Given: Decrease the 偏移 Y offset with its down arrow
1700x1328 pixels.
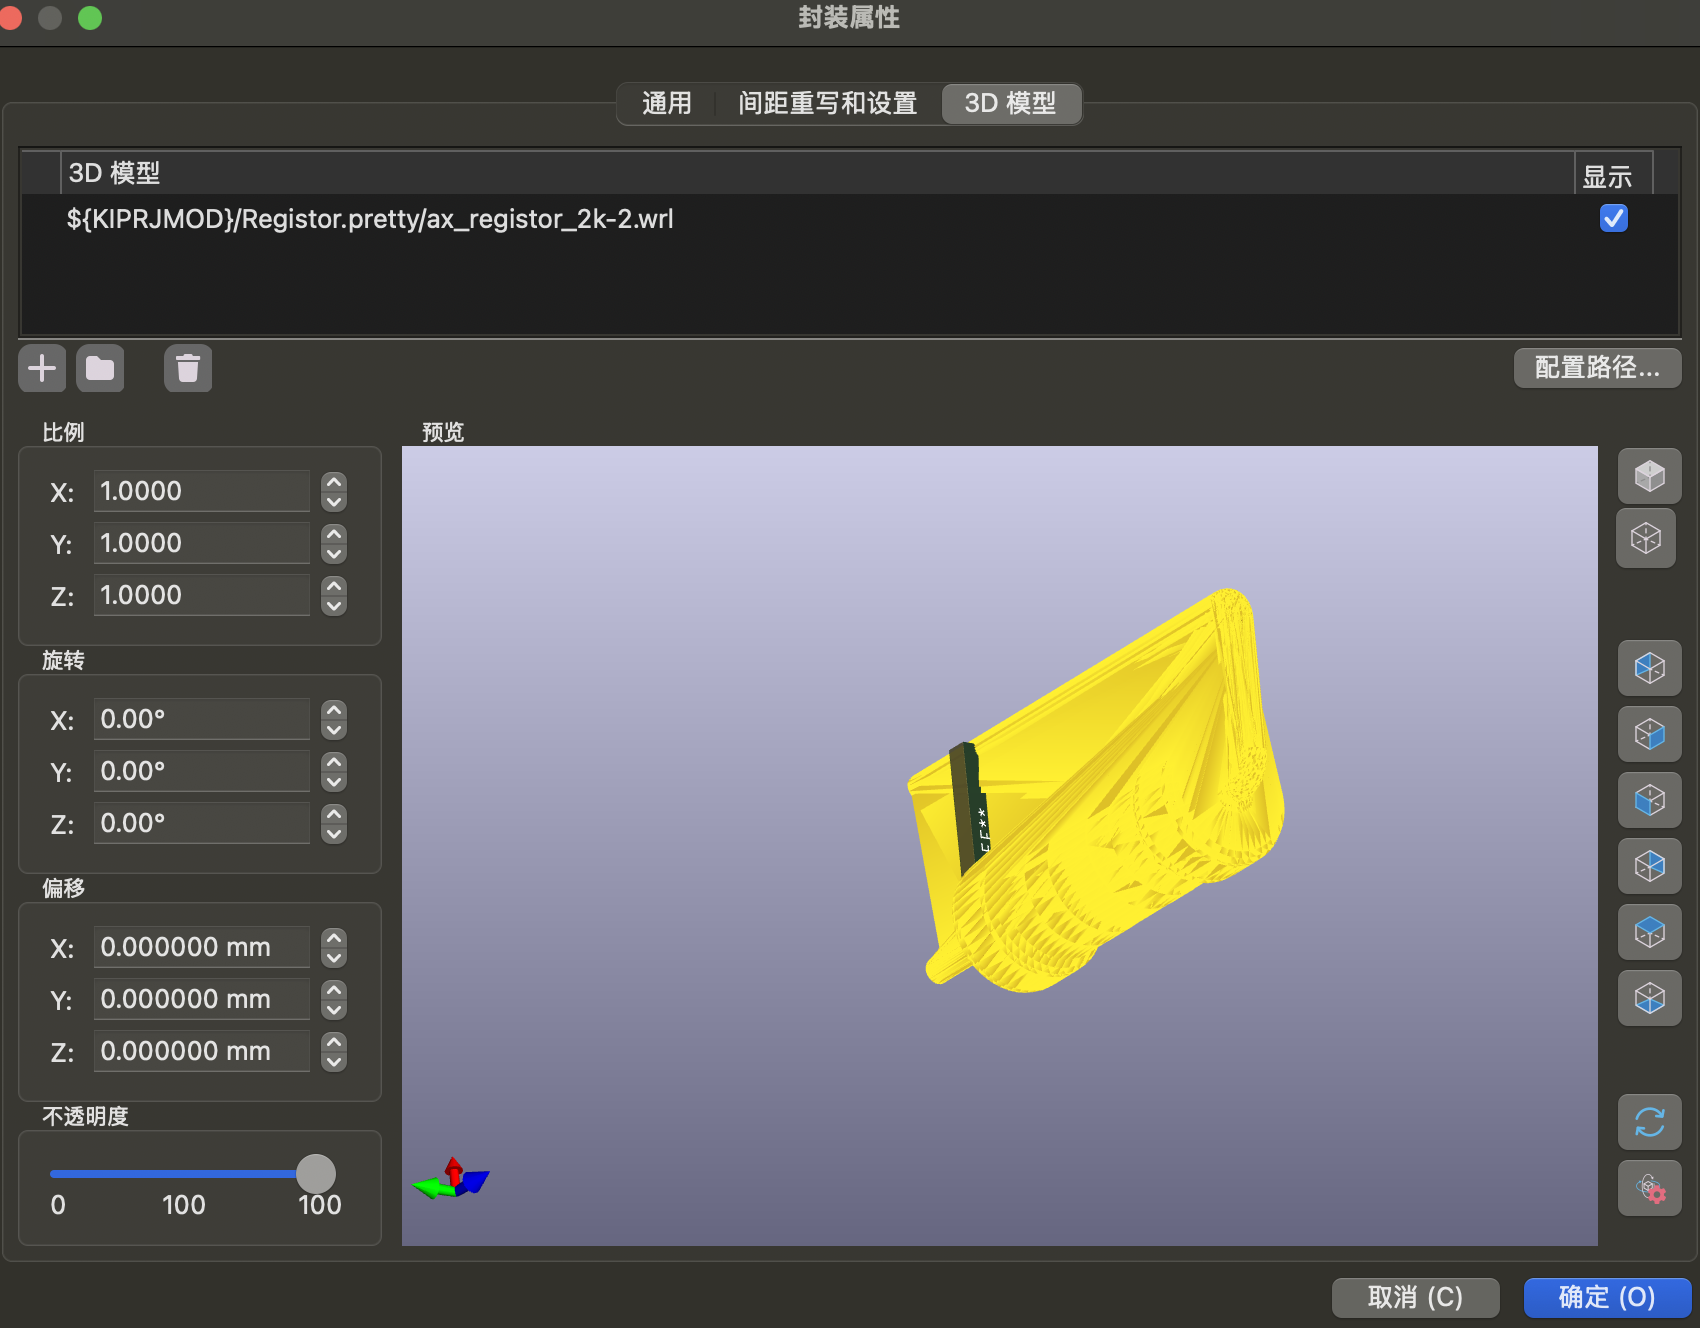Looking at the screenshot, I should coord(334,1009).
